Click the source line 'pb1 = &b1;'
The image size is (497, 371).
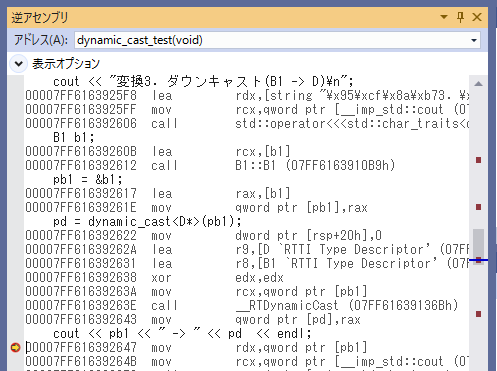88,180
